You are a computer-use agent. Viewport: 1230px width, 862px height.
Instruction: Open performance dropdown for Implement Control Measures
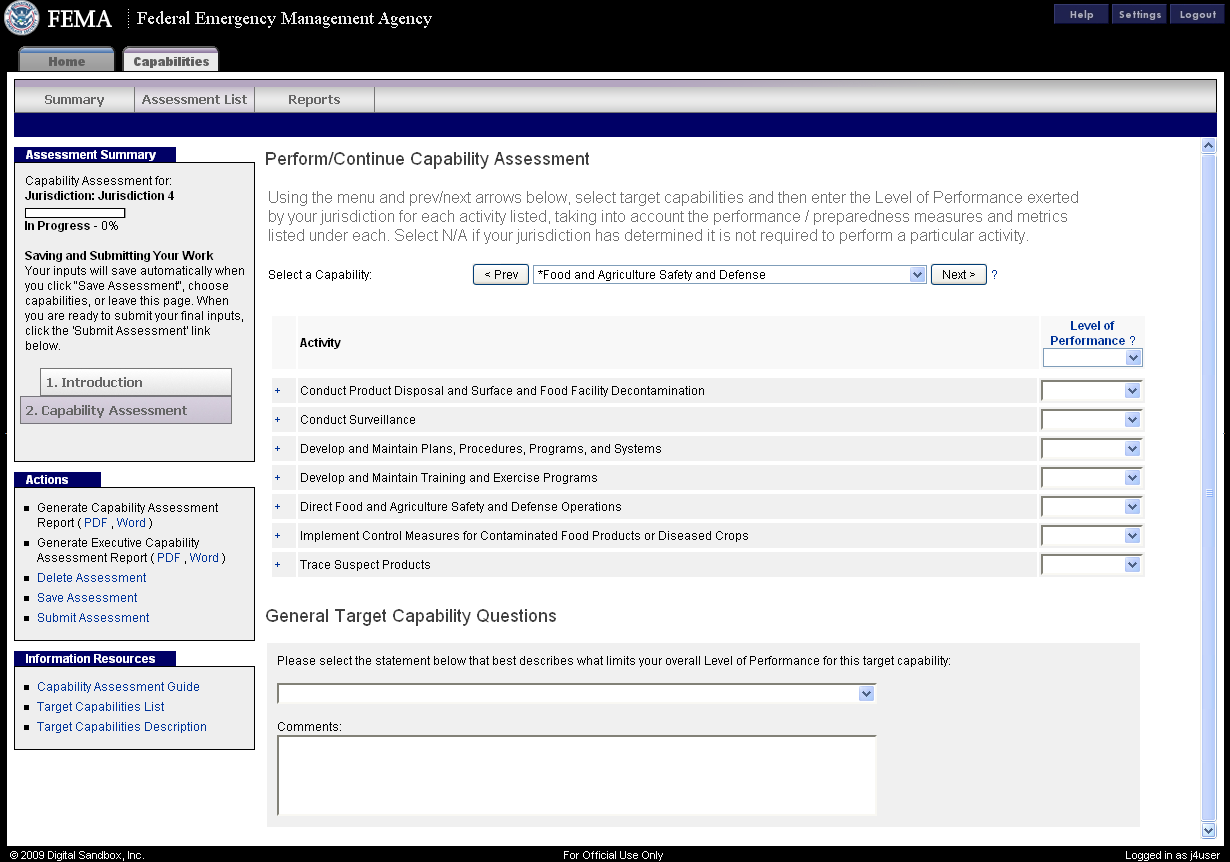[x=1091, y=536]
